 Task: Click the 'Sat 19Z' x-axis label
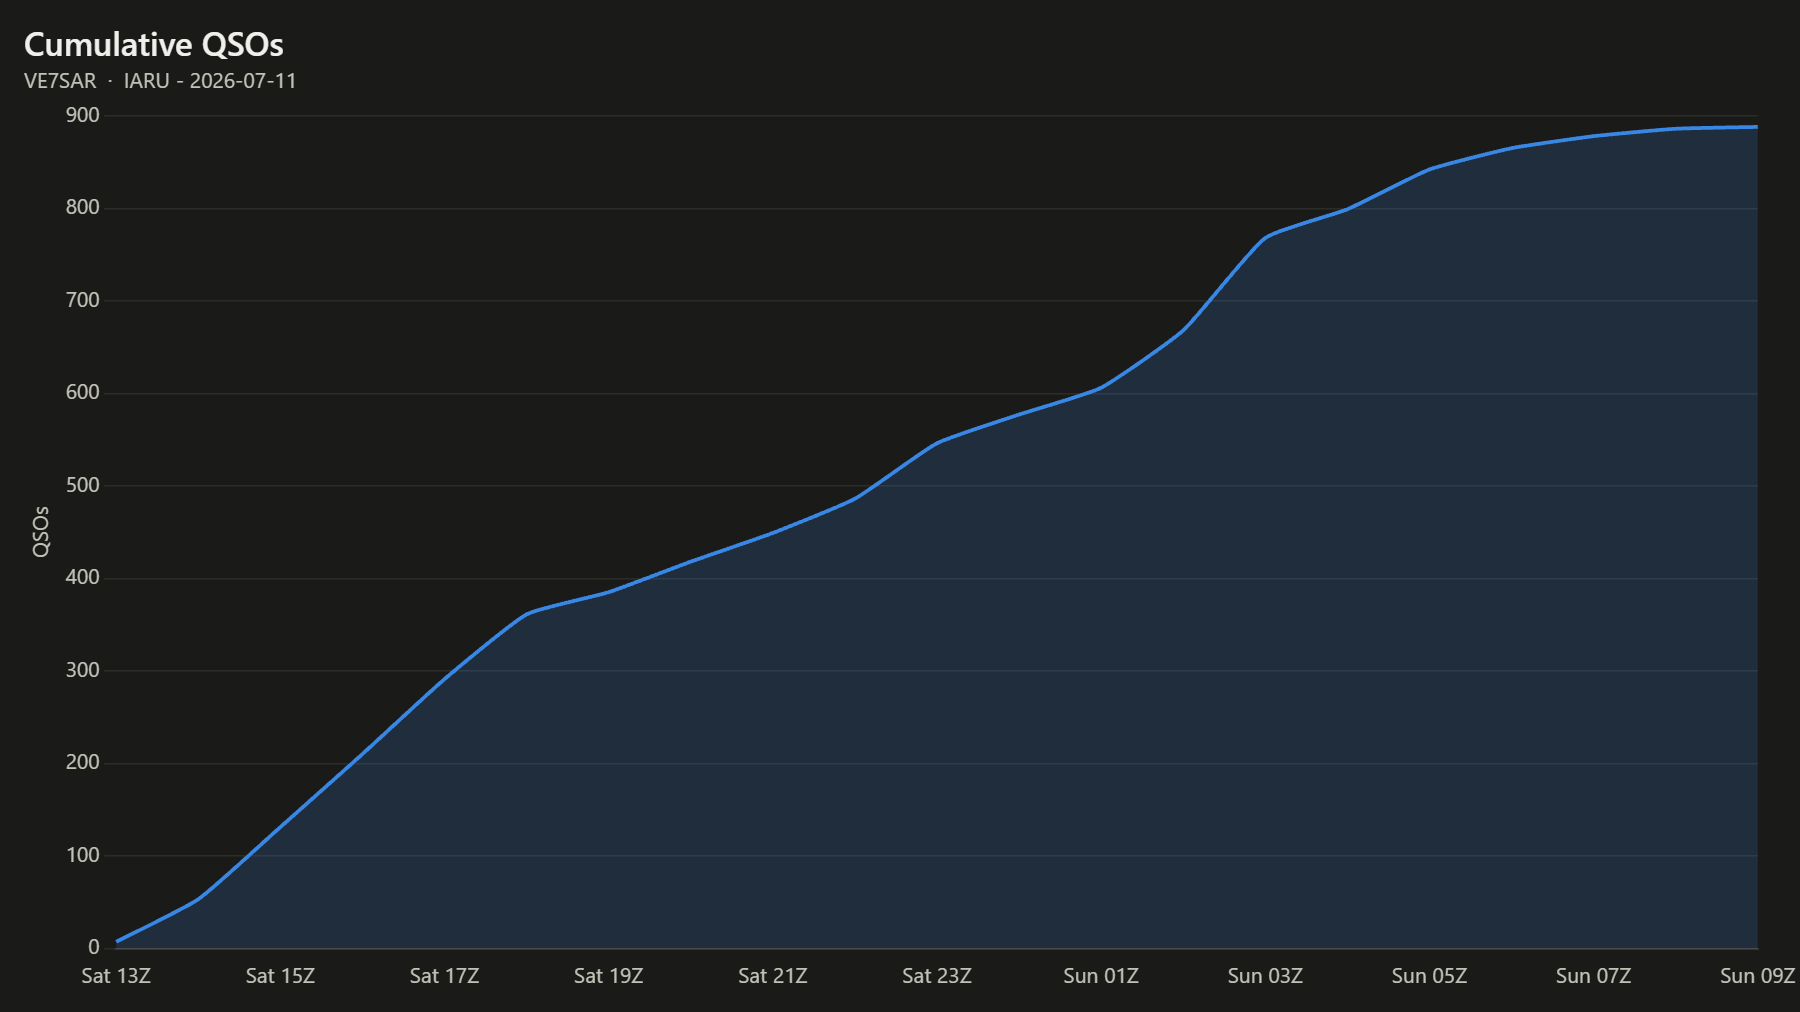[608, 976]
